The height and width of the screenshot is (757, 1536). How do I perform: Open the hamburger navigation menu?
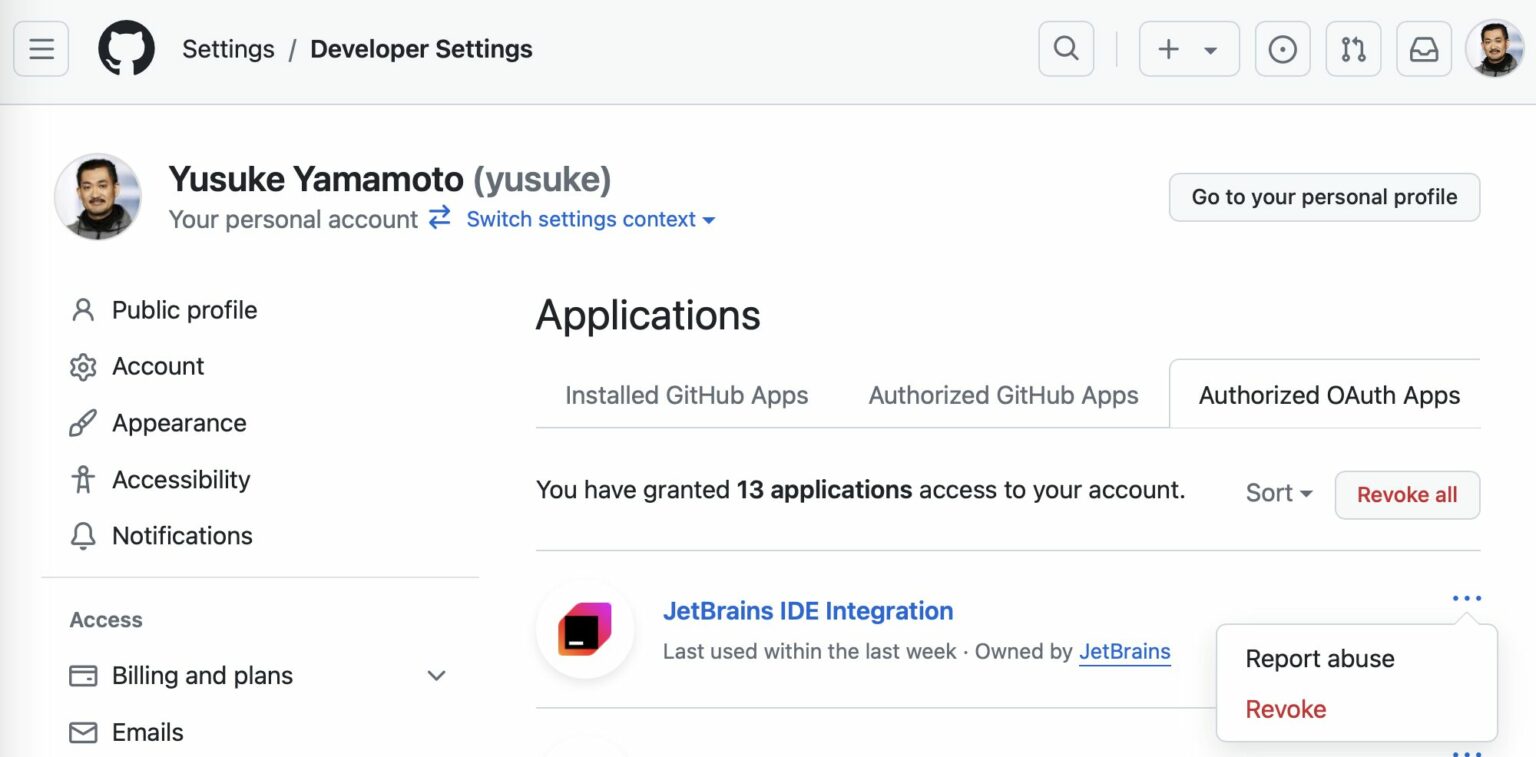(40, 48)
